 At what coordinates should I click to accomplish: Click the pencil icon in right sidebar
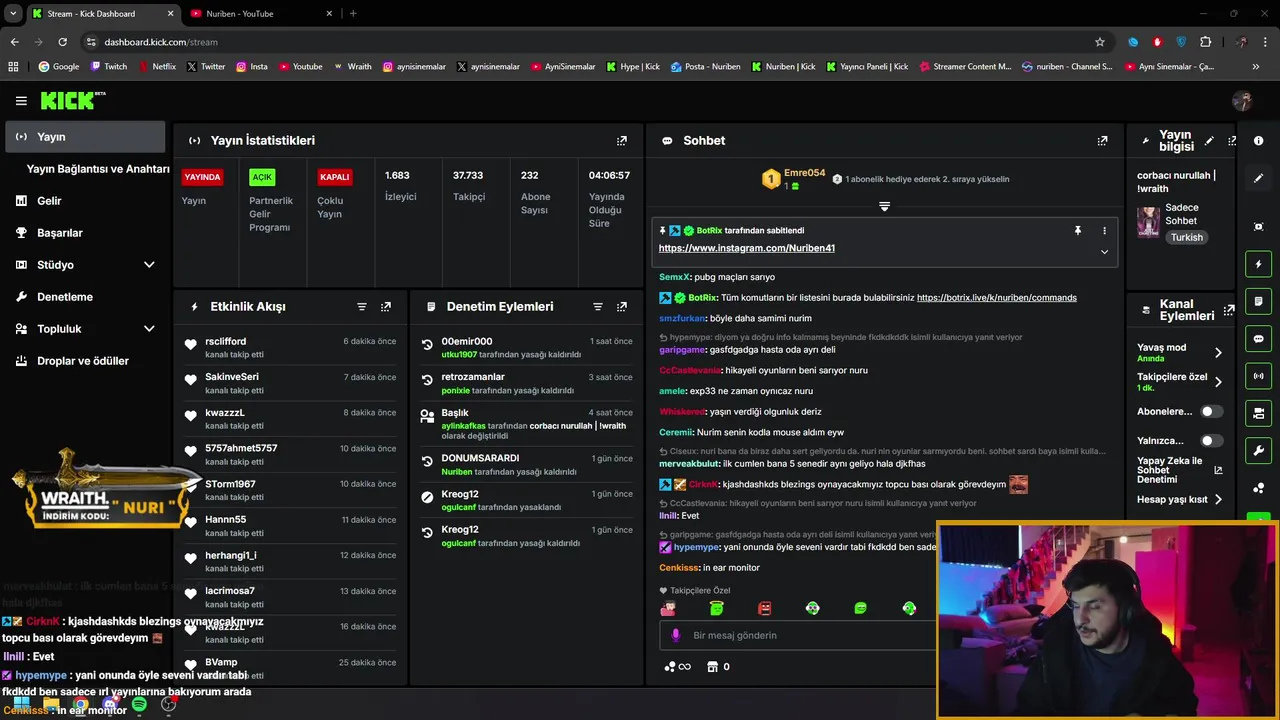tap(1258, 178)
